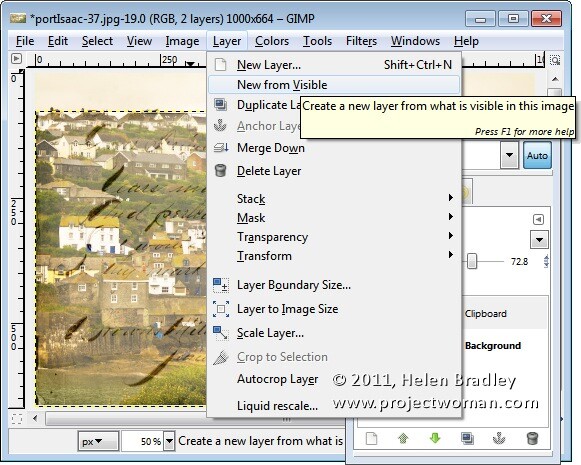Open the px units dropdown

click(98, 441)
